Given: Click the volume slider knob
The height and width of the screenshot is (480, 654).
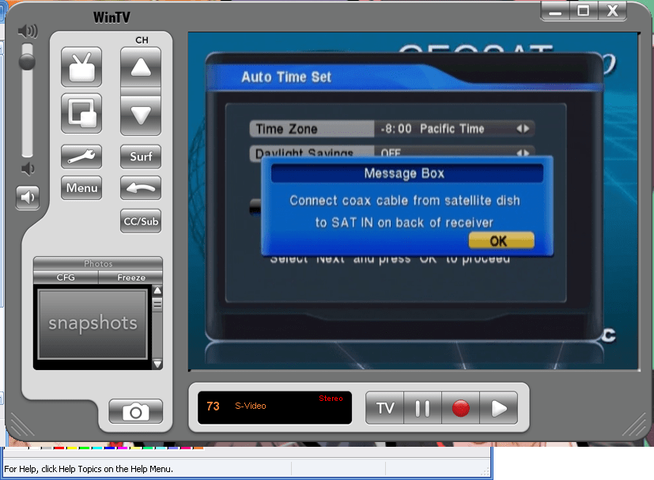Looking at the screenshot, I should pos(27,62).
